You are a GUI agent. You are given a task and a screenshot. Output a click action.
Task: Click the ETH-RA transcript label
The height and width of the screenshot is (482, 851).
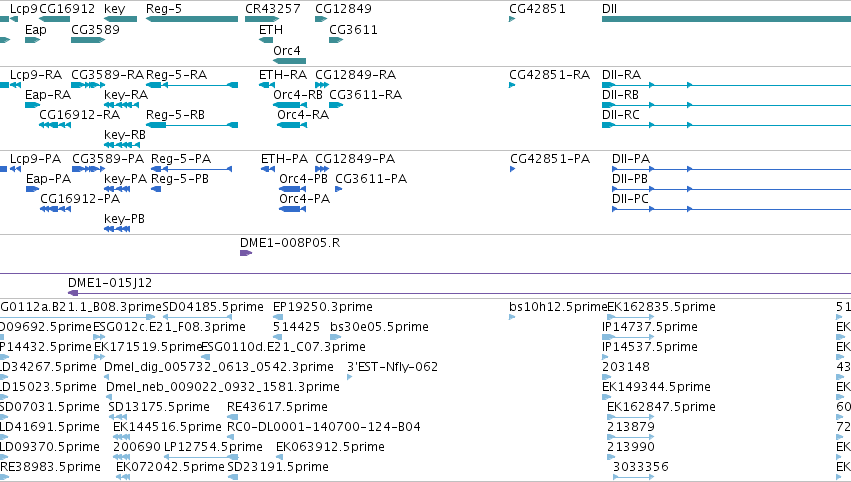pyautogui.click(x=283, y=74)
